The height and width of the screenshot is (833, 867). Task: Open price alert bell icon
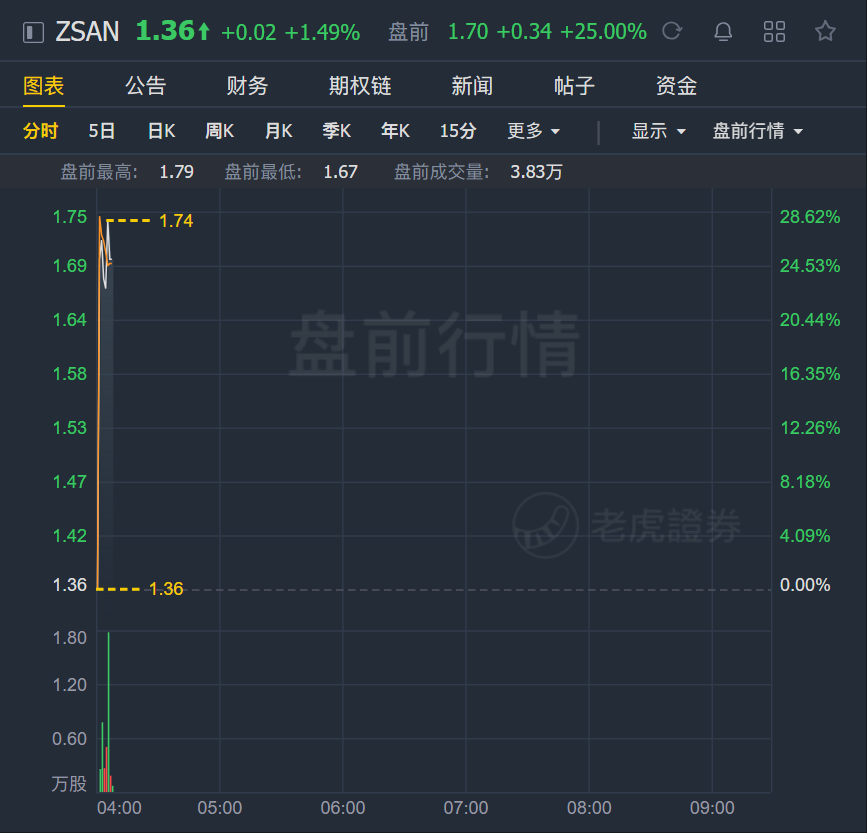(723, 32)
